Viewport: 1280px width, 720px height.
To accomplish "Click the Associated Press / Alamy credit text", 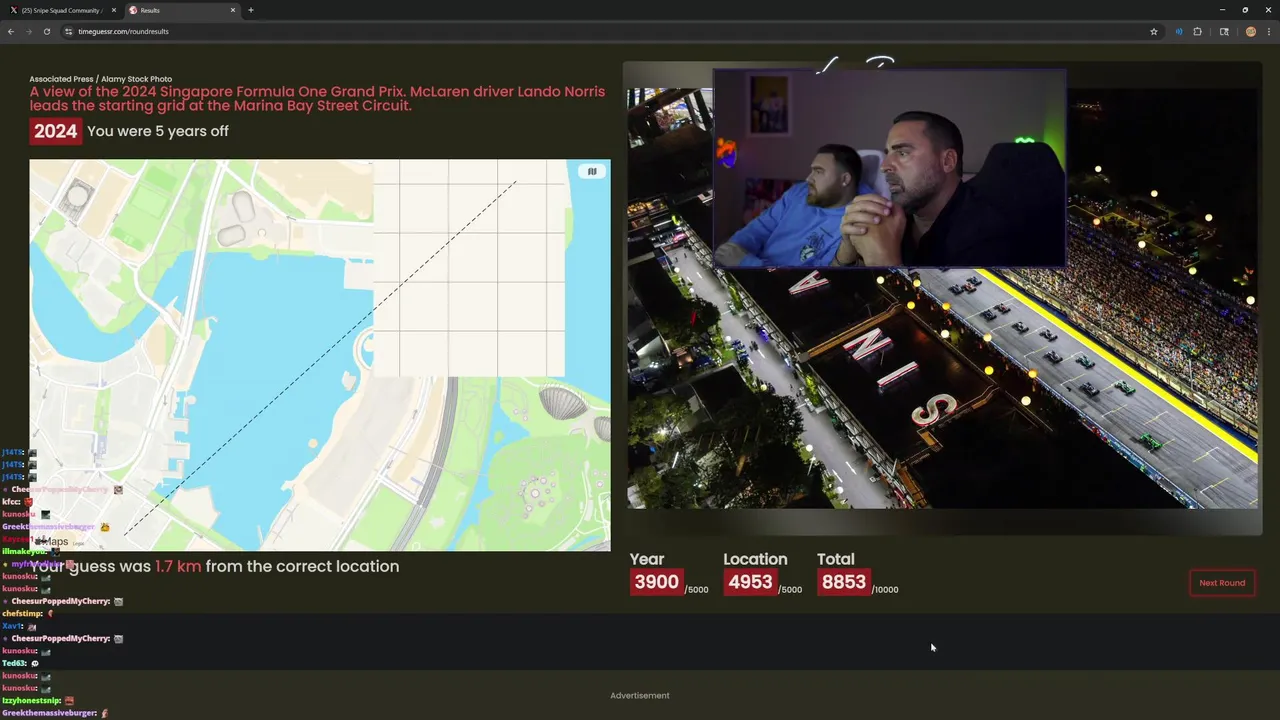I will coord(100,79).
